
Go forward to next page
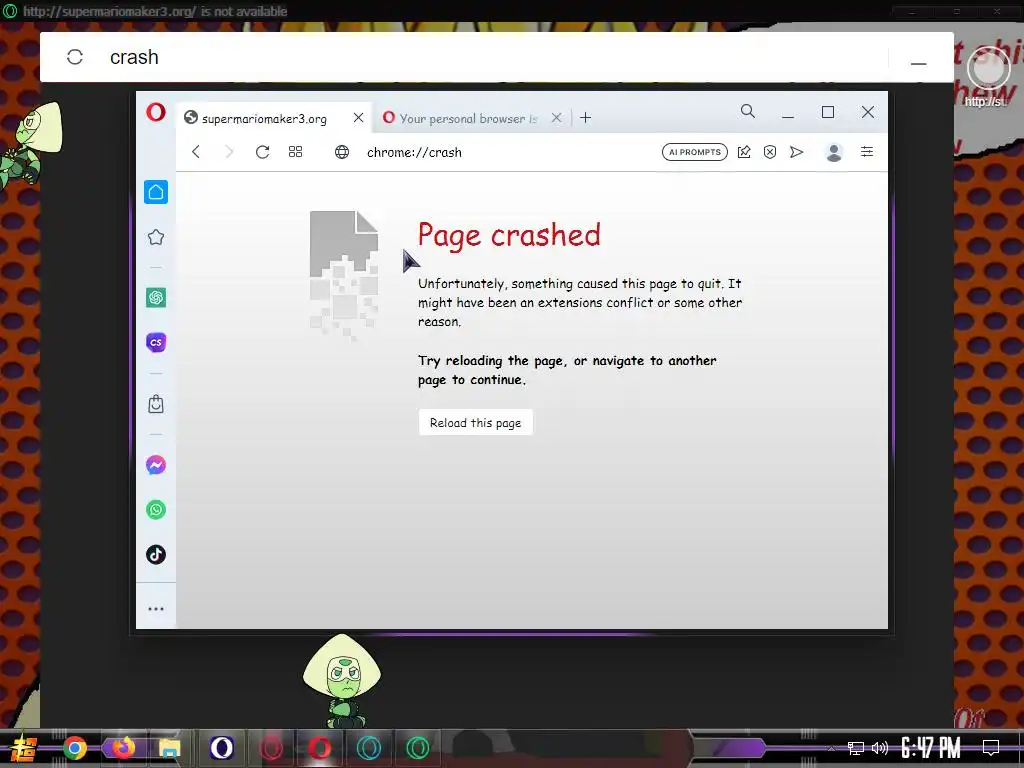229,152
